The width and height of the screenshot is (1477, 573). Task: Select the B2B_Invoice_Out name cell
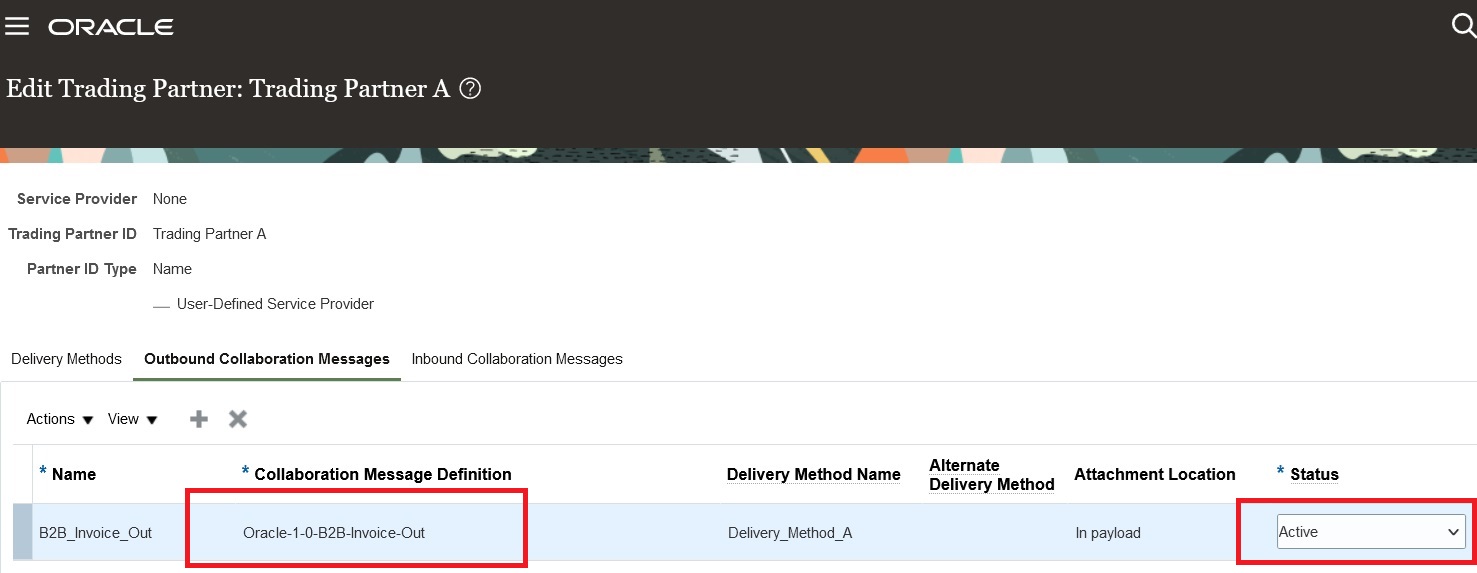(x=96, y=532)
